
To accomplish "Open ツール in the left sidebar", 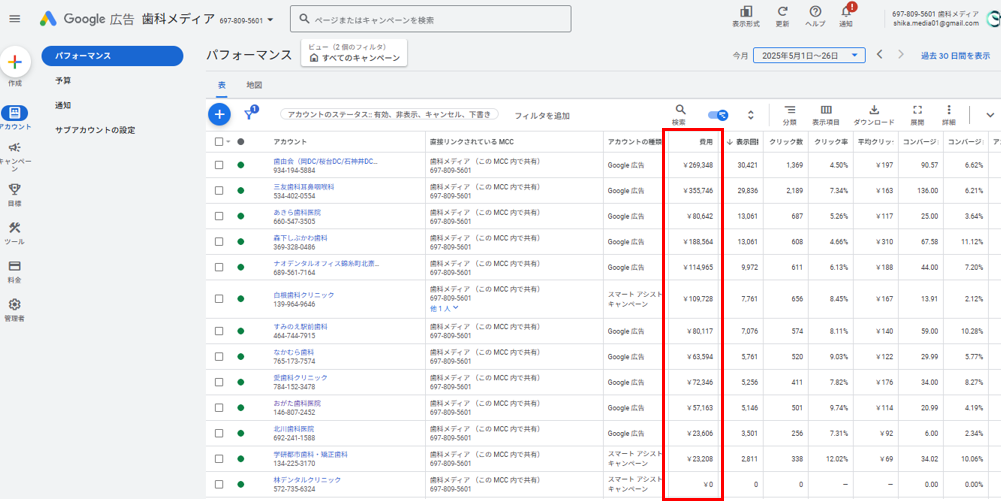I will click(x=15, y=228).
